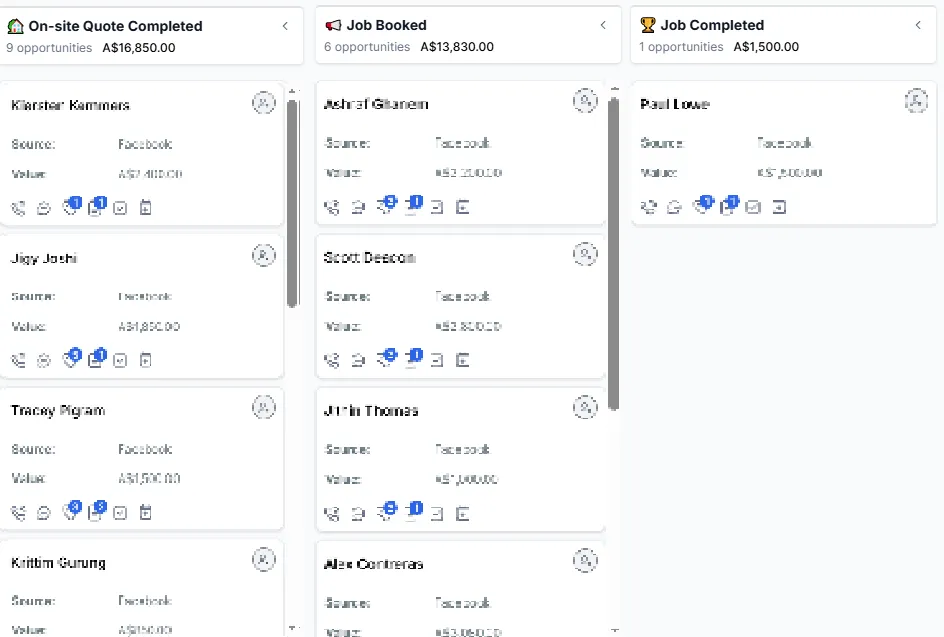Screen dimensions: 944x637
Task: Click the message icon on Ashraf Ghanem's card
Action: click(x=358, y=208)
